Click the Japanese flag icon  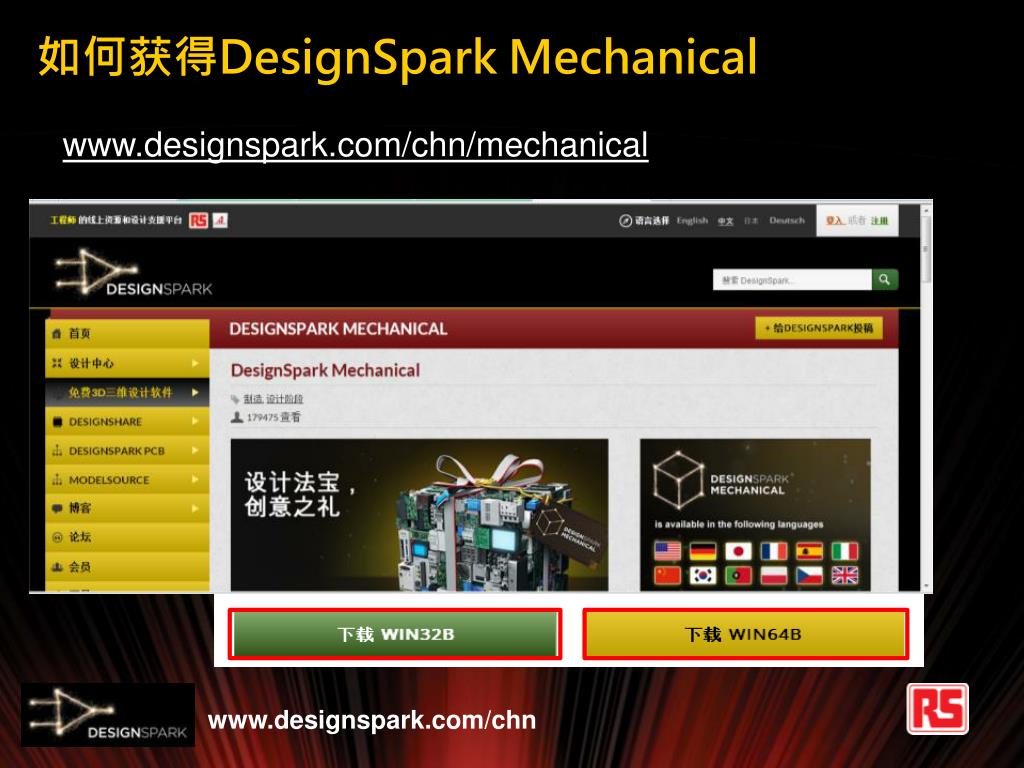(x=739, y=552)
